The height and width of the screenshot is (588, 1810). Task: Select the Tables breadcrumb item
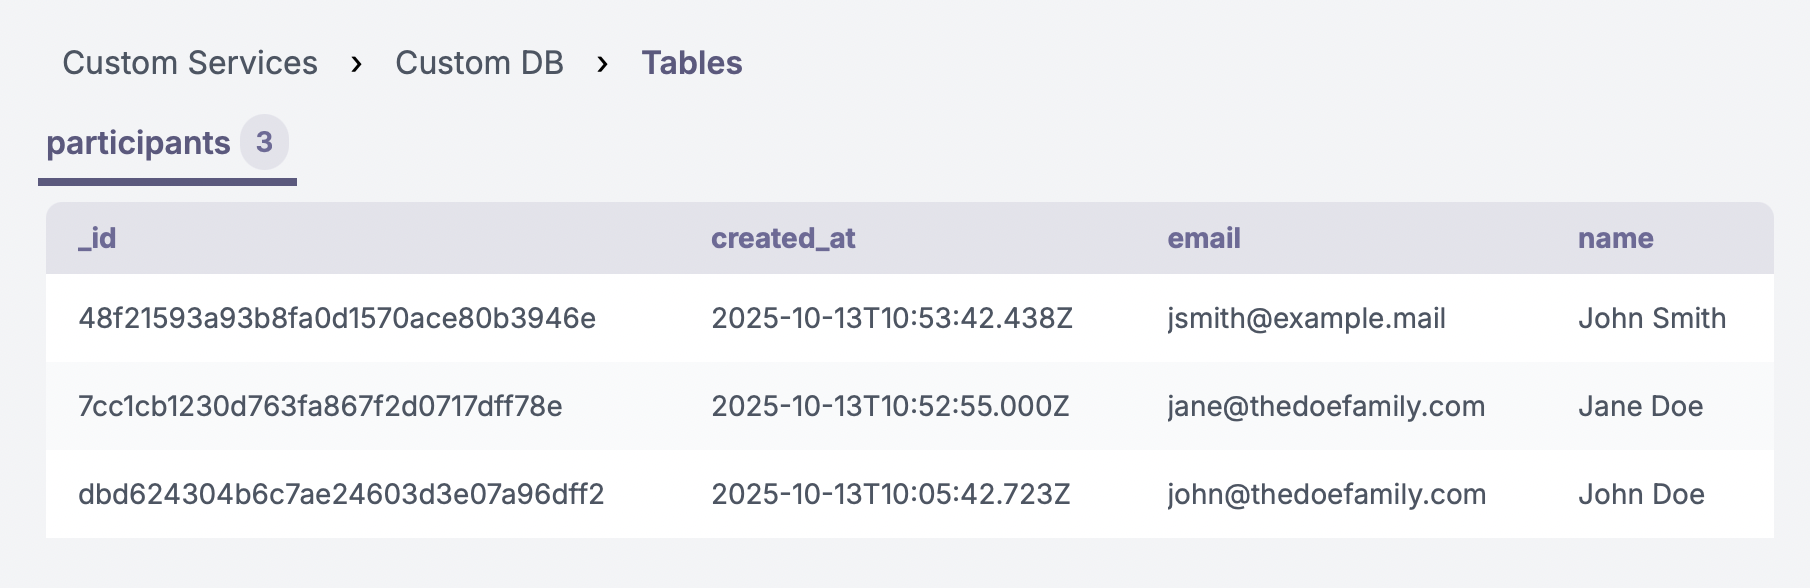coord(691,63)
